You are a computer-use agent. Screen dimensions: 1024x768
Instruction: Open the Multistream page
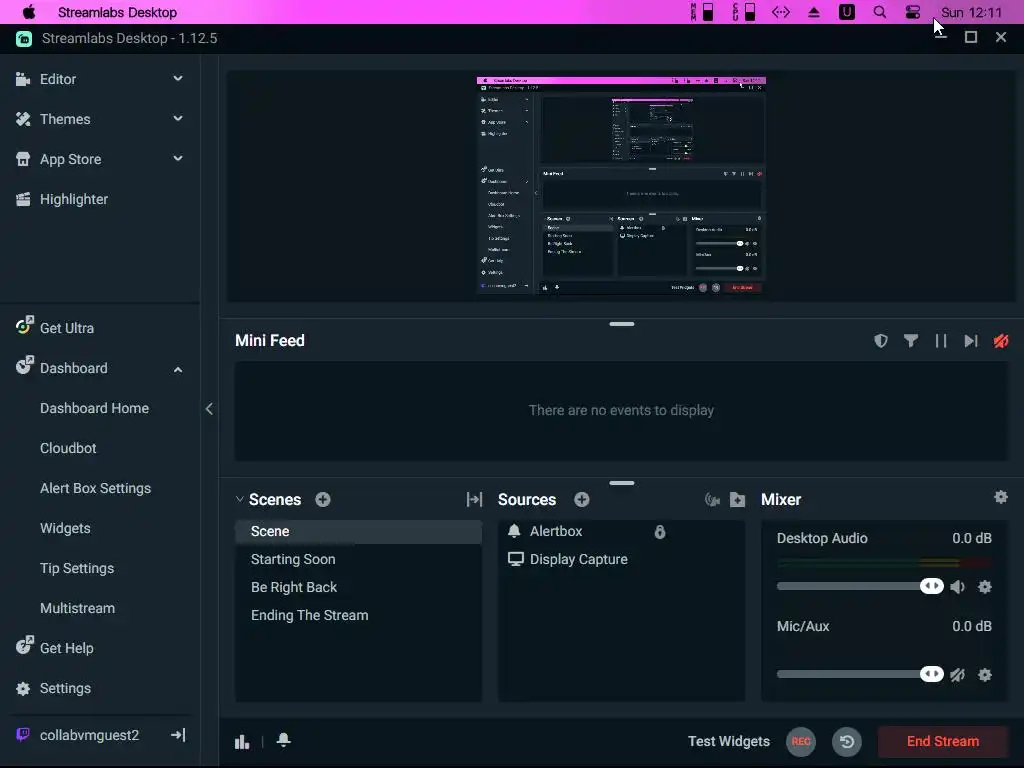pyautogui.click(x=77, y=608)
